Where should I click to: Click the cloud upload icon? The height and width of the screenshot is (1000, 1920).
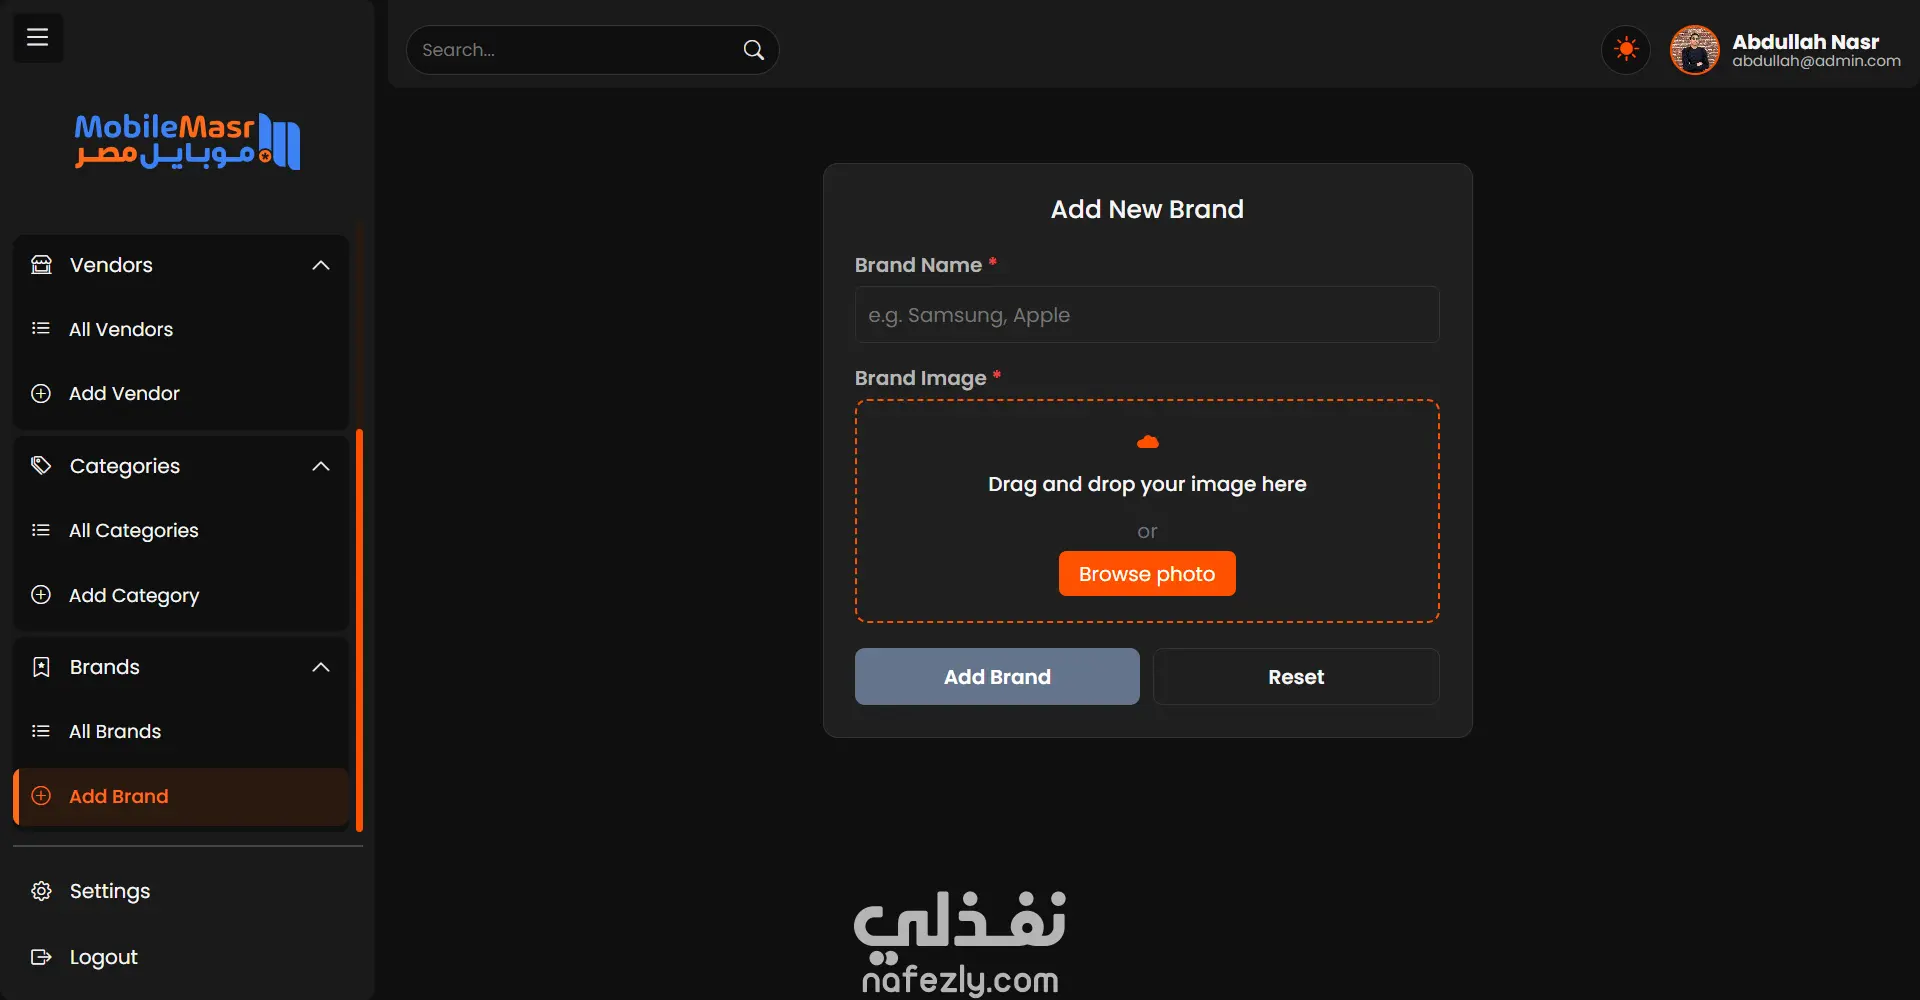click(x=1147, y=442)
